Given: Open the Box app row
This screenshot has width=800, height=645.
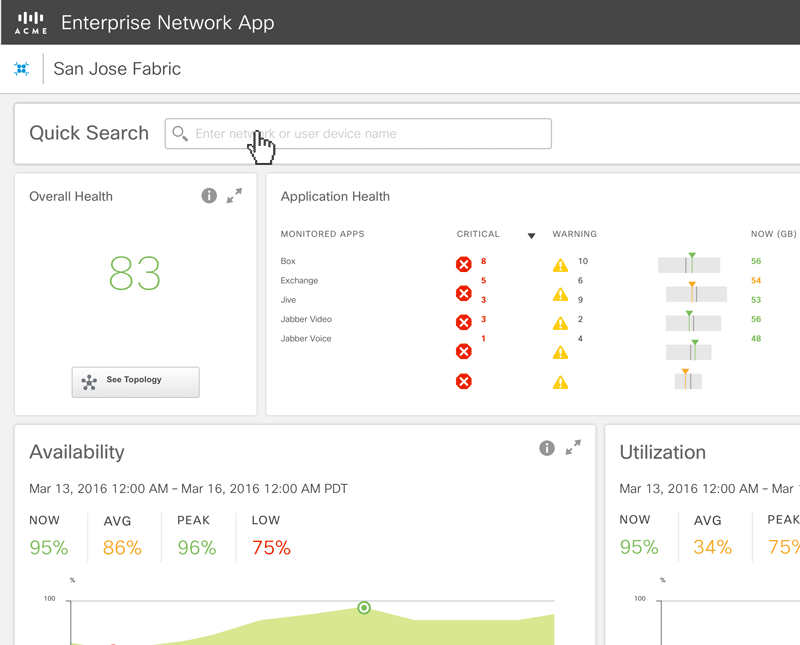Looking at the screenshot, I should coord(288,261).
